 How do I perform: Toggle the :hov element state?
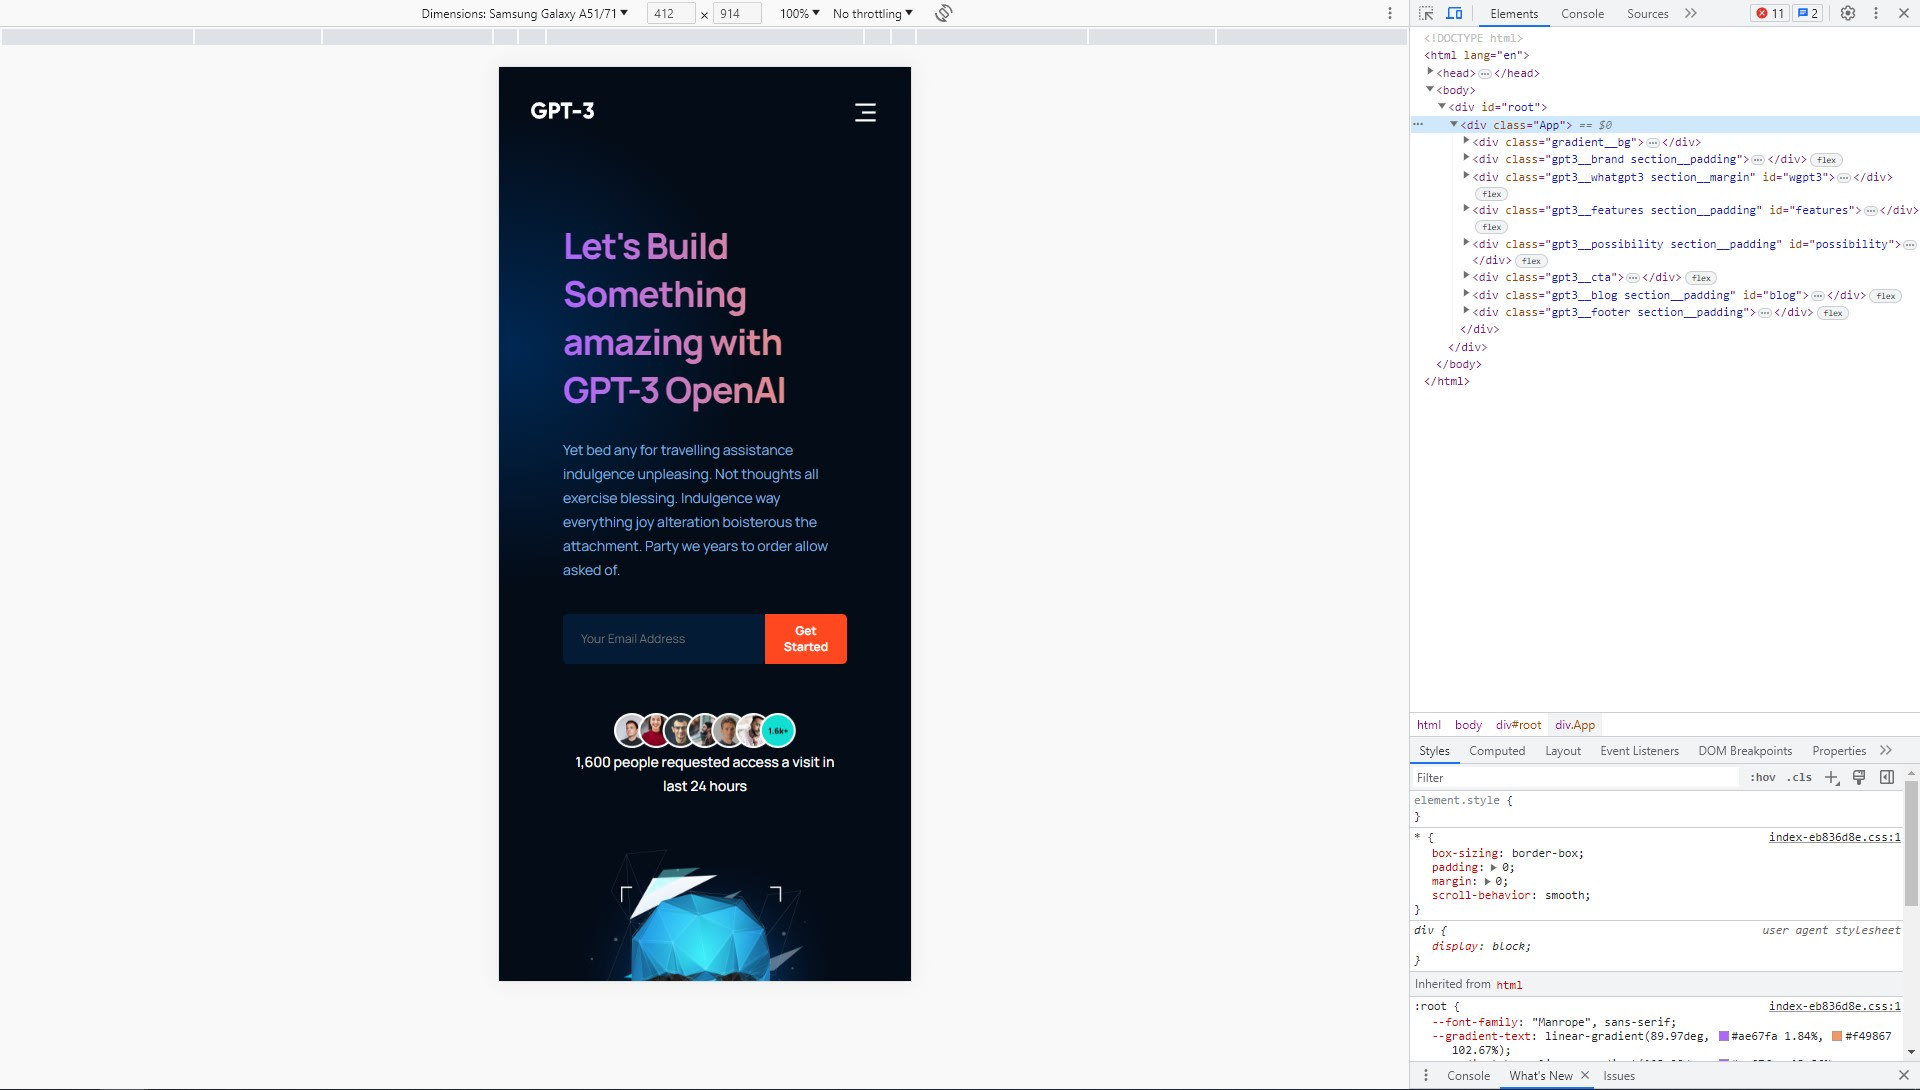coord(1763,777)
